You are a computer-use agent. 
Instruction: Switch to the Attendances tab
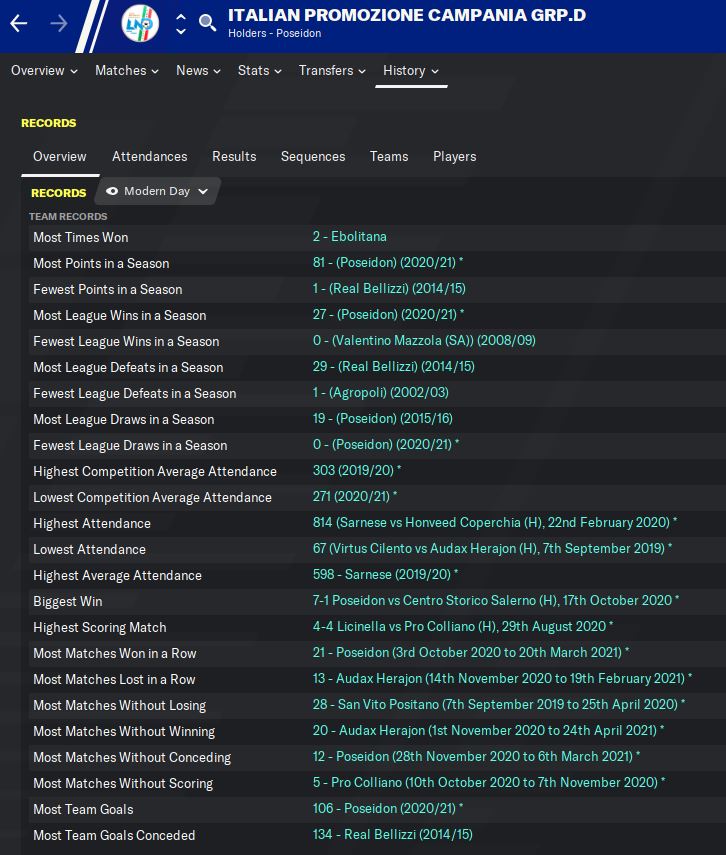coord(149,156)
